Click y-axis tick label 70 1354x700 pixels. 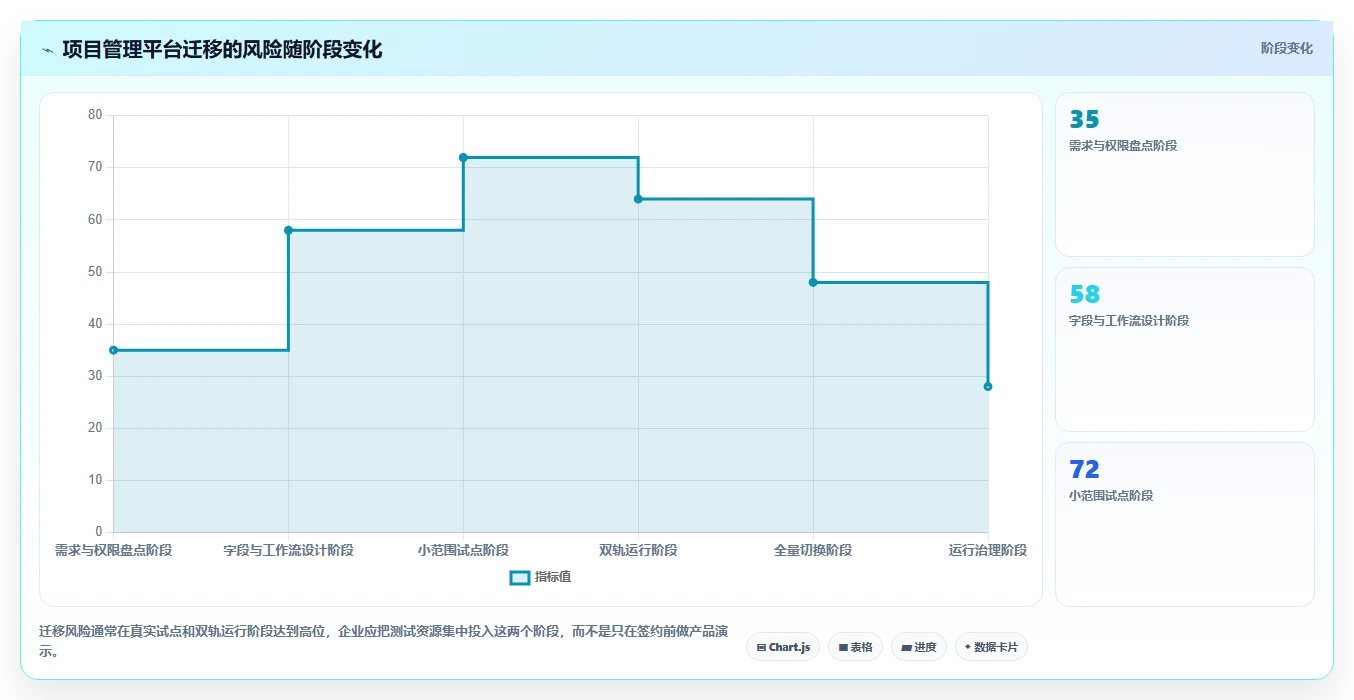[x=95, y=167]
